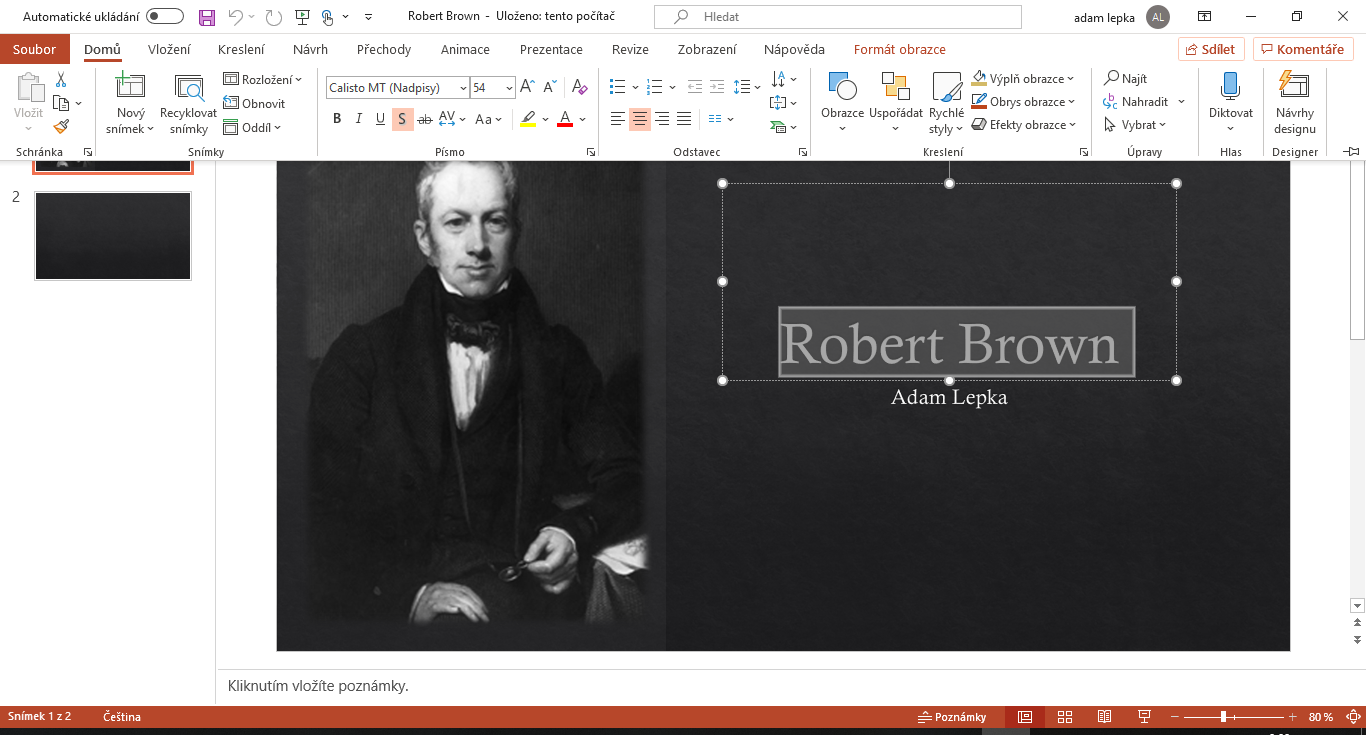
Task: Select slide 2 thumbnail in the panel
Action: (x=113, y=236)
